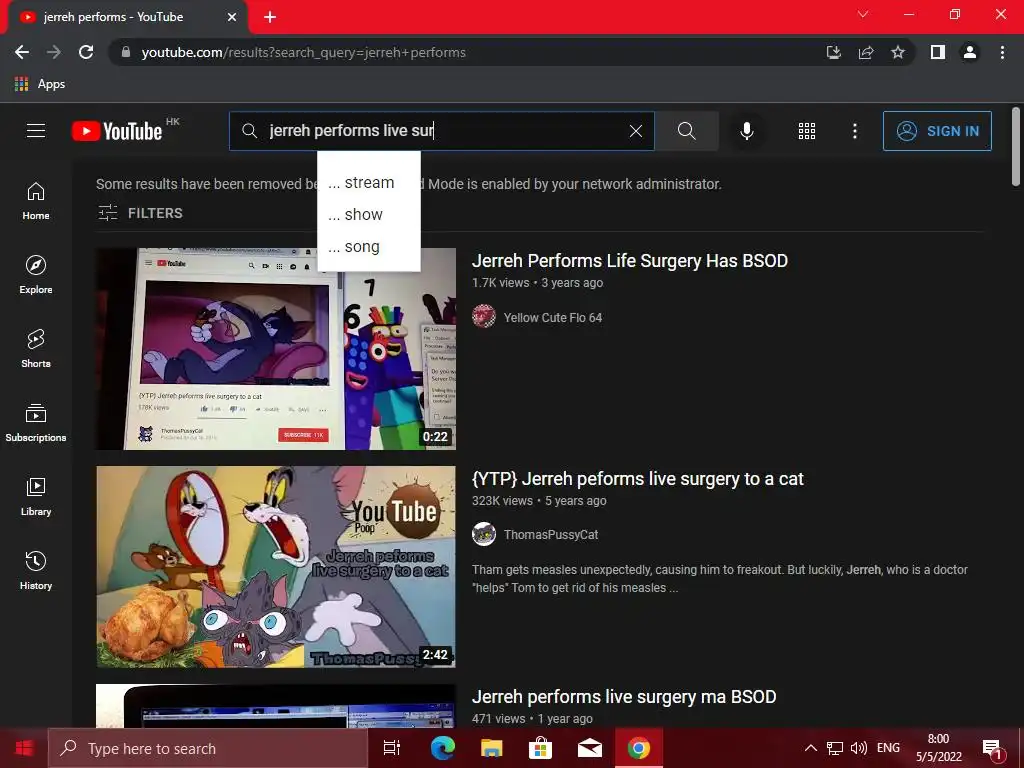Start voice search with the microphone
The height and width of the screenshot is (768, 1024).
(746, 131)
